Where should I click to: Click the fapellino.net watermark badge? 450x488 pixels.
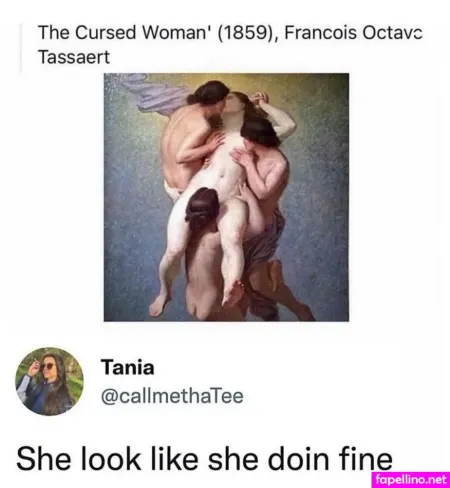click(411, 479)
